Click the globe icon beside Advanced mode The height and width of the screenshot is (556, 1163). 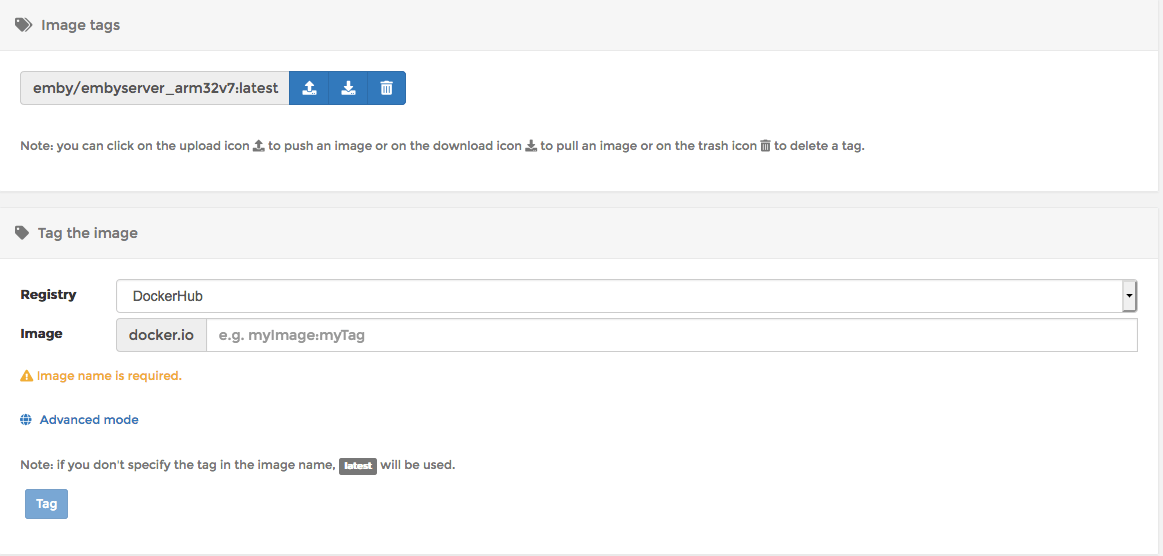[26, 420]
